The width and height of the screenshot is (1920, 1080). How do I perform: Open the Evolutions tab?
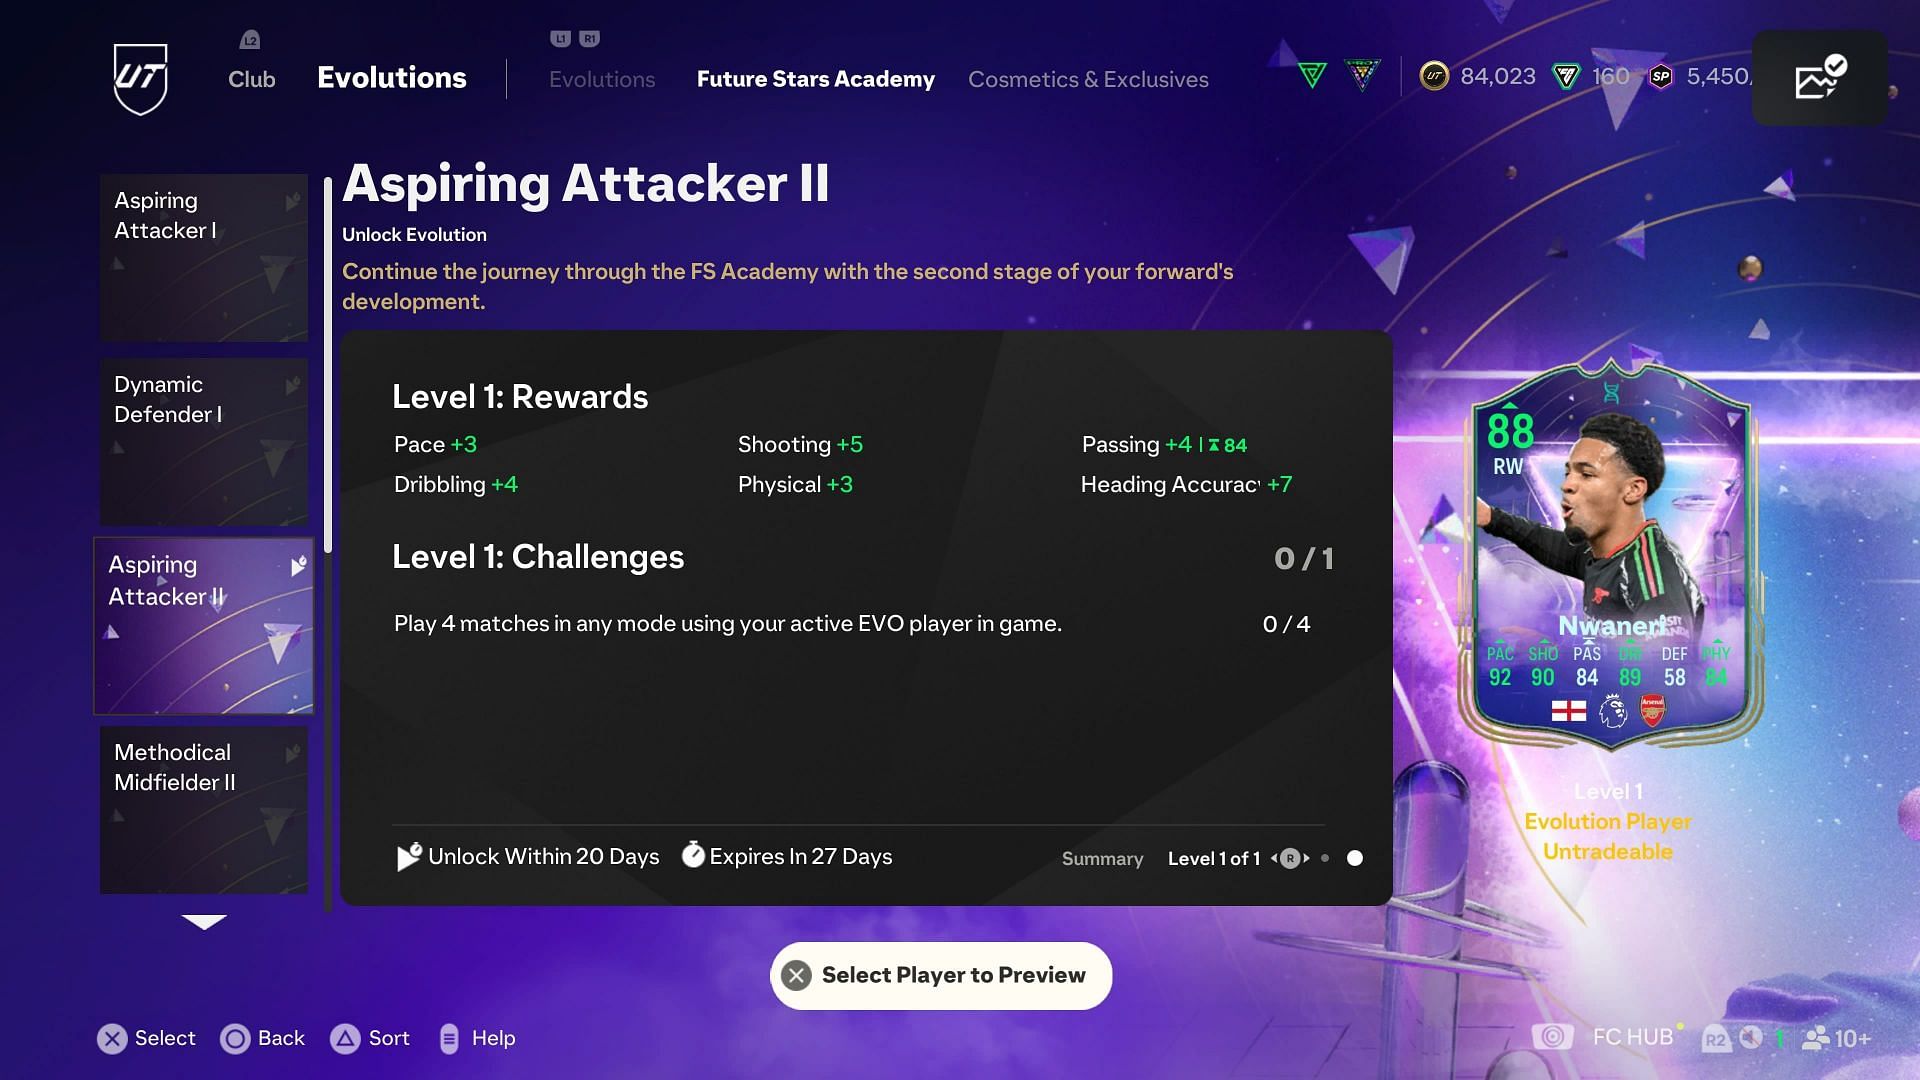coord(601,79)
